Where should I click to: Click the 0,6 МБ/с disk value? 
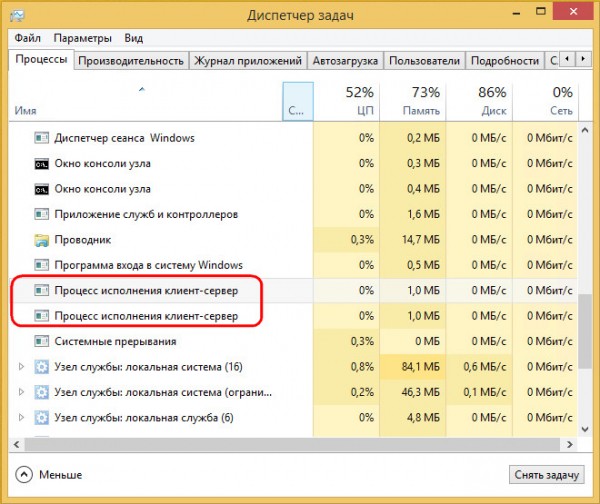(x=484, y=367)
